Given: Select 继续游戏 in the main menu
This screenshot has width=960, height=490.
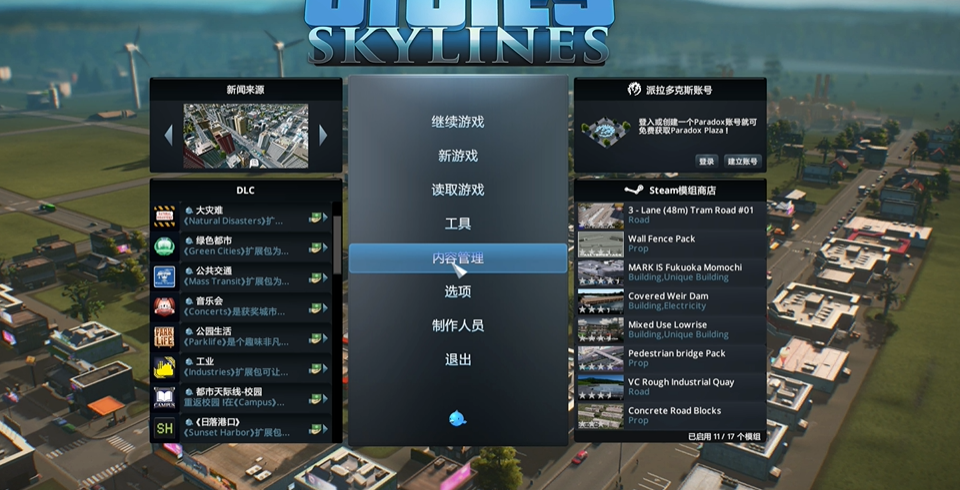Looking at the screenshot, I should click(457, 122).
